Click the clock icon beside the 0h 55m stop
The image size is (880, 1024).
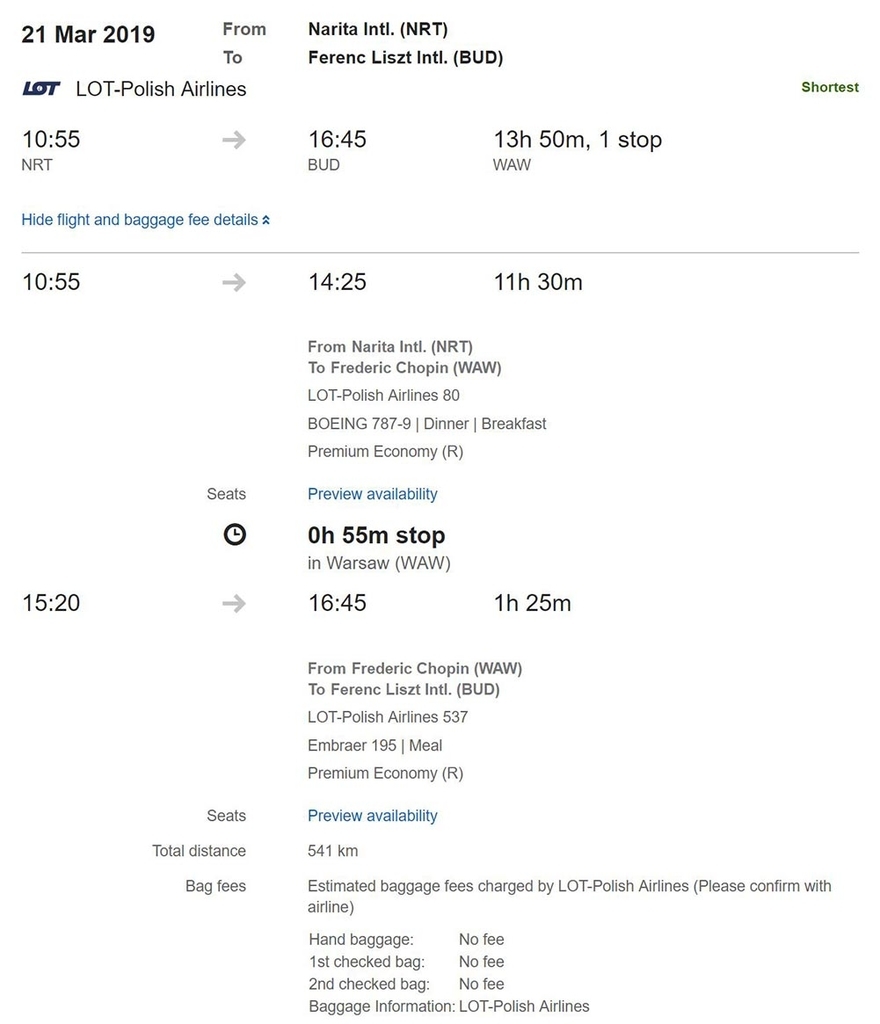tap(235, 534)
